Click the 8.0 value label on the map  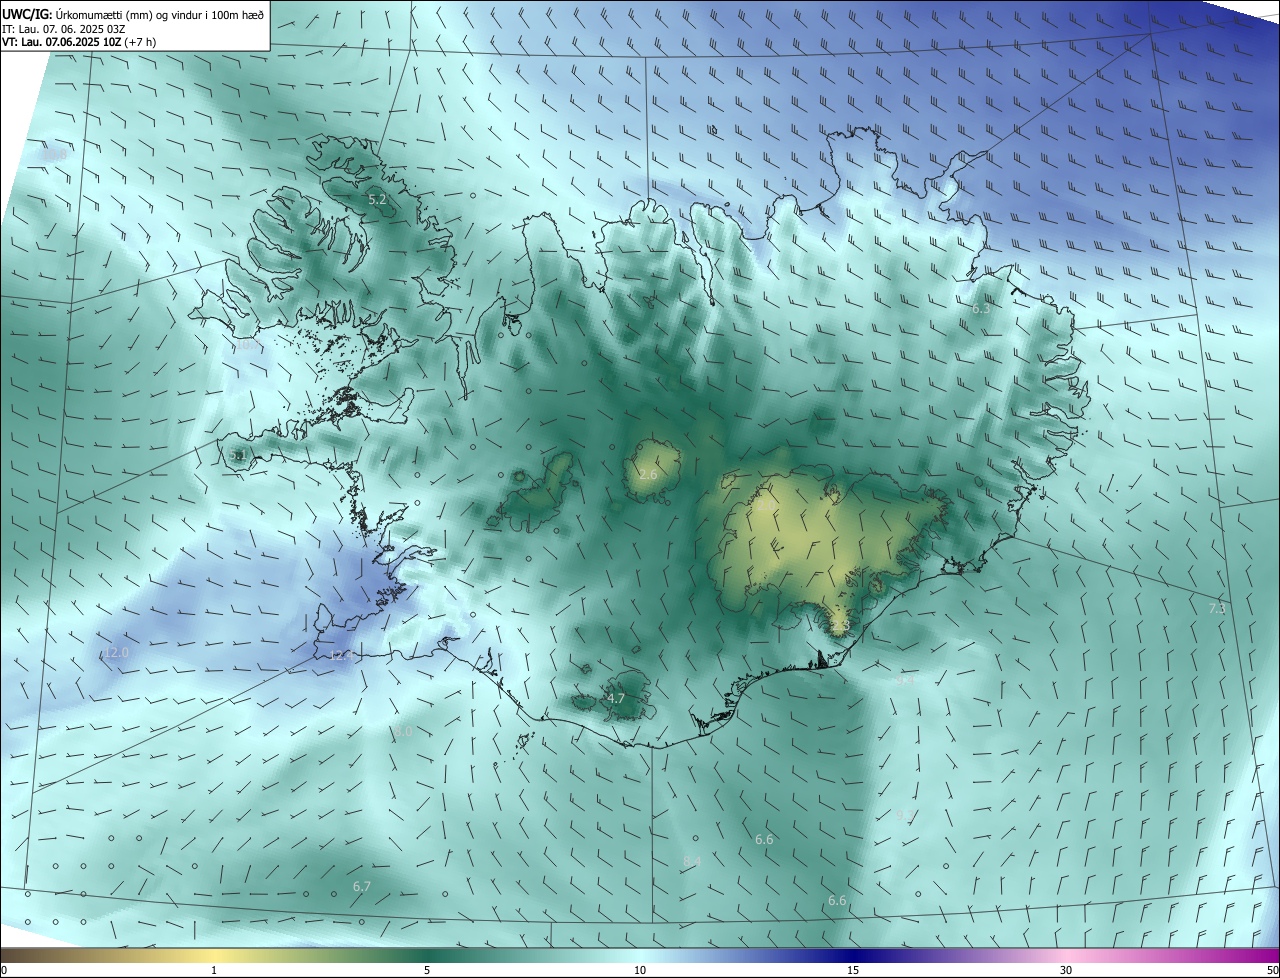point(403,731)
